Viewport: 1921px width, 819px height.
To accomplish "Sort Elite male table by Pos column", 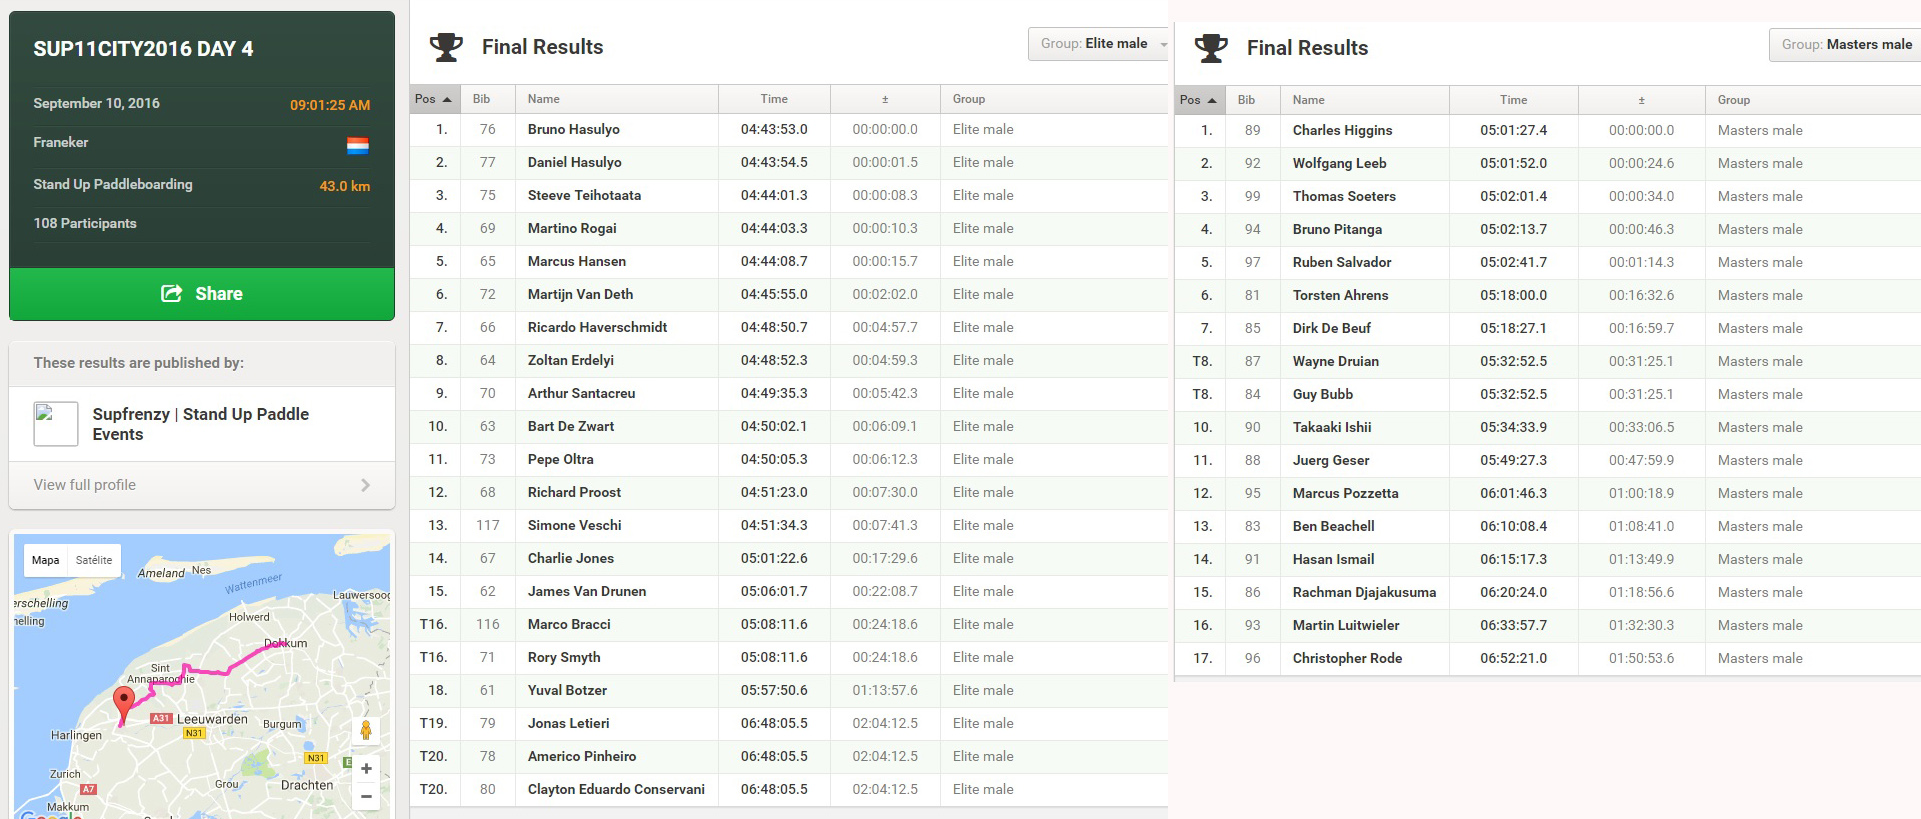I will pos(435,99).
